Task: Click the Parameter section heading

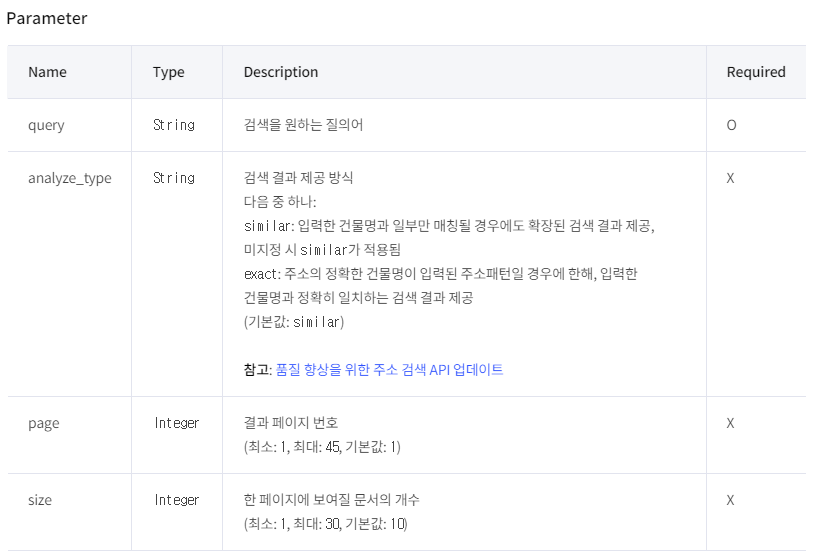Action: 47,18
